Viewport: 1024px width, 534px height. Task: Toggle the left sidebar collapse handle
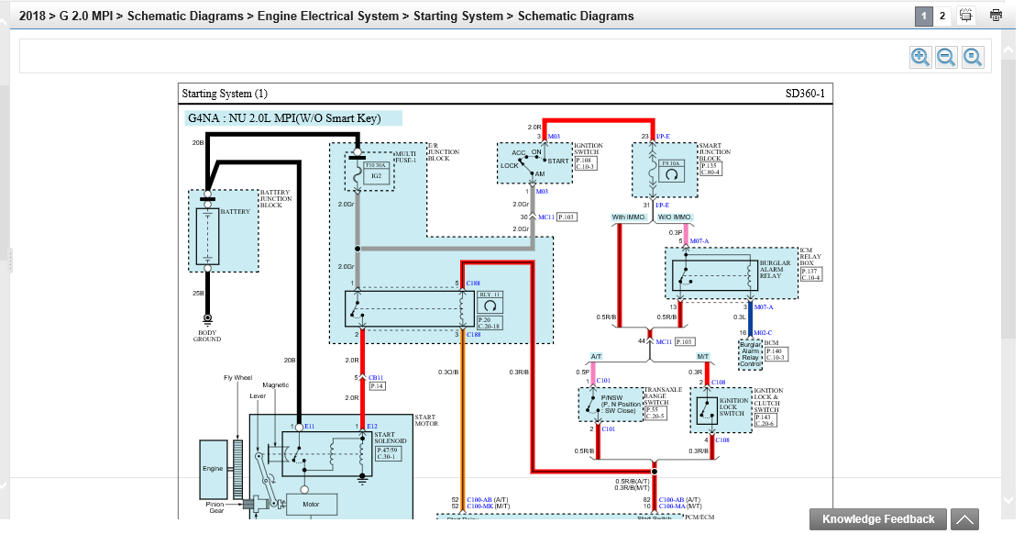9,260
